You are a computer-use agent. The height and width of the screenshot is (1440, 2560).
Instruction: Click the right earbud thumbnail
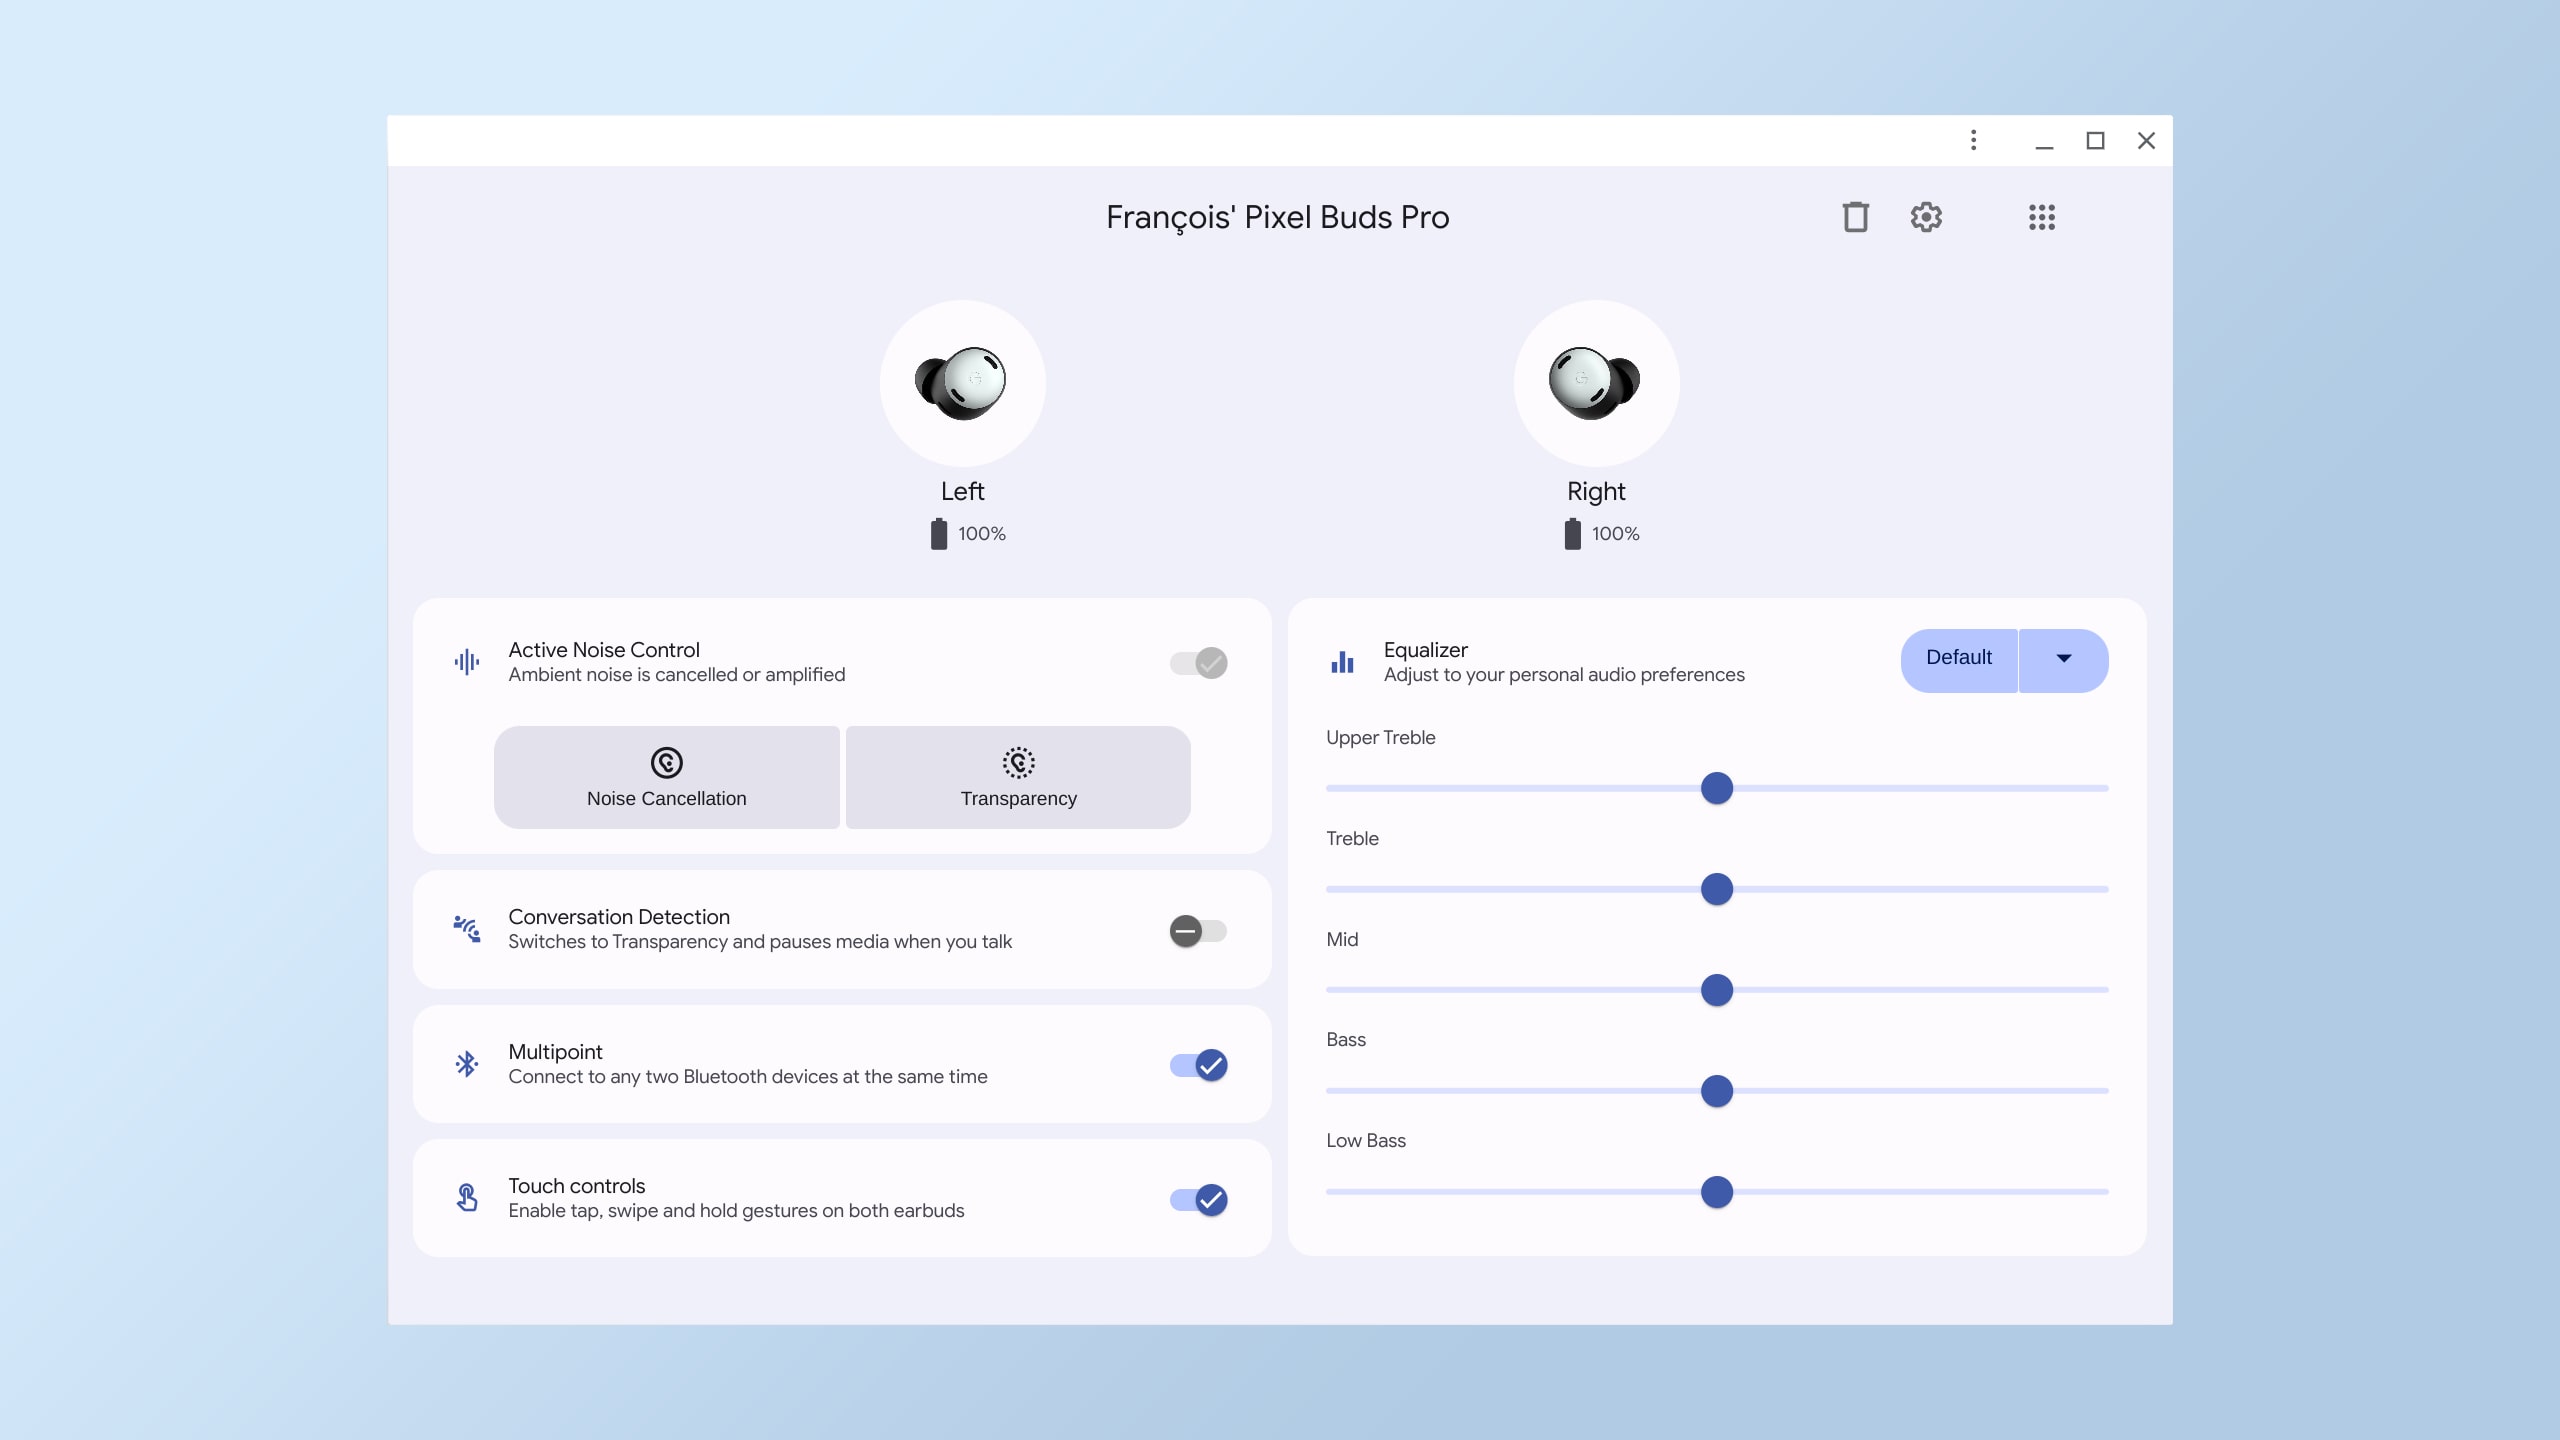point(1595,382)
